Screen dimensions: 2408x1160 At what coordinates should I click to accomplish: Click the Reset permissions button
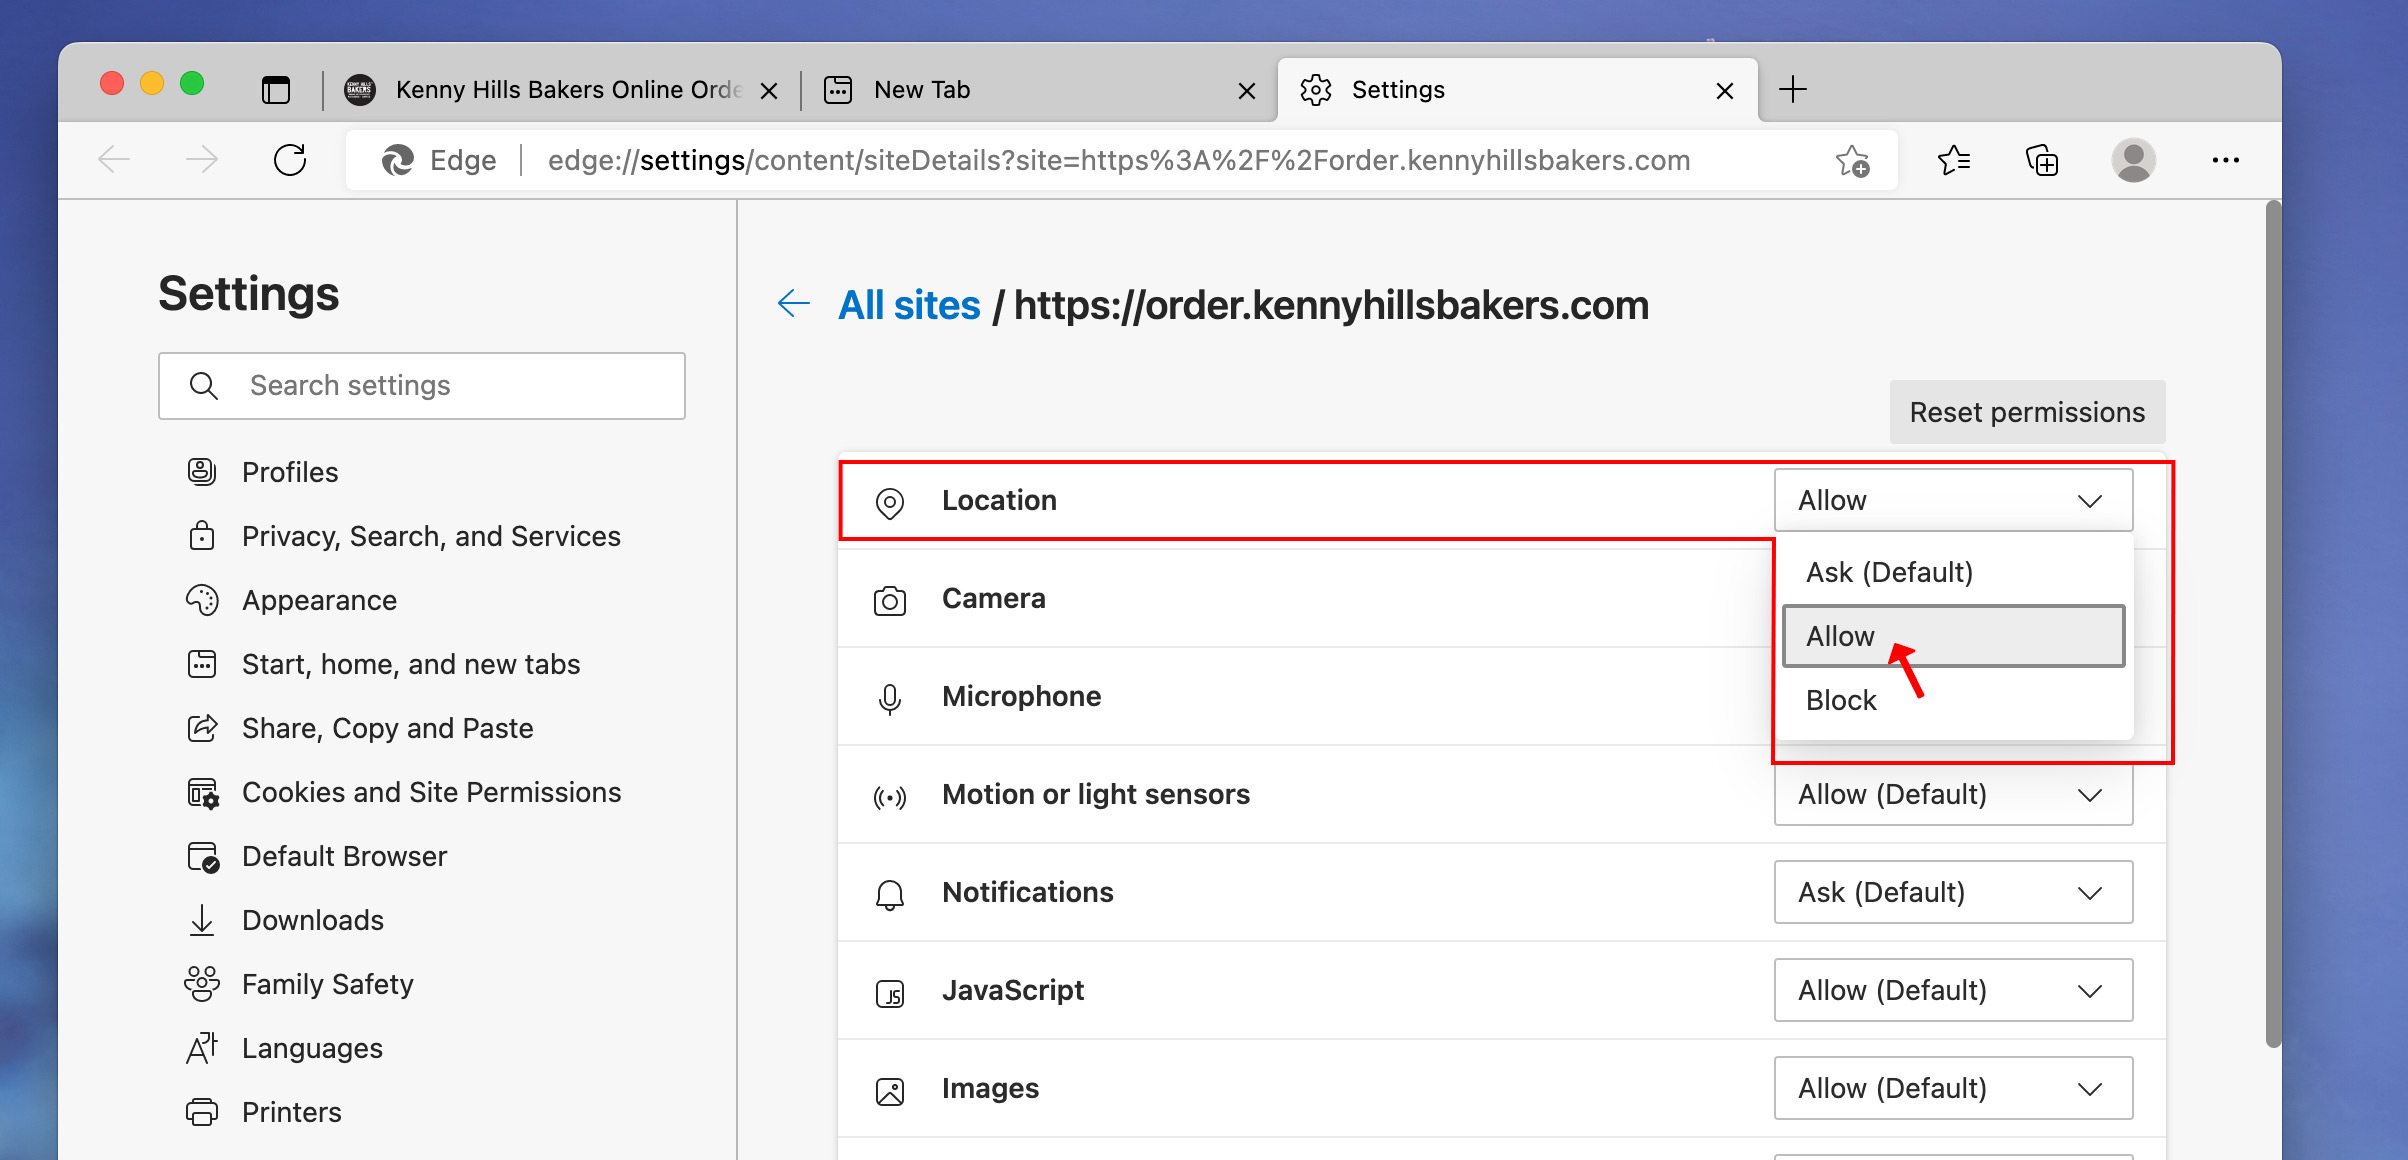click(2026, 412)
